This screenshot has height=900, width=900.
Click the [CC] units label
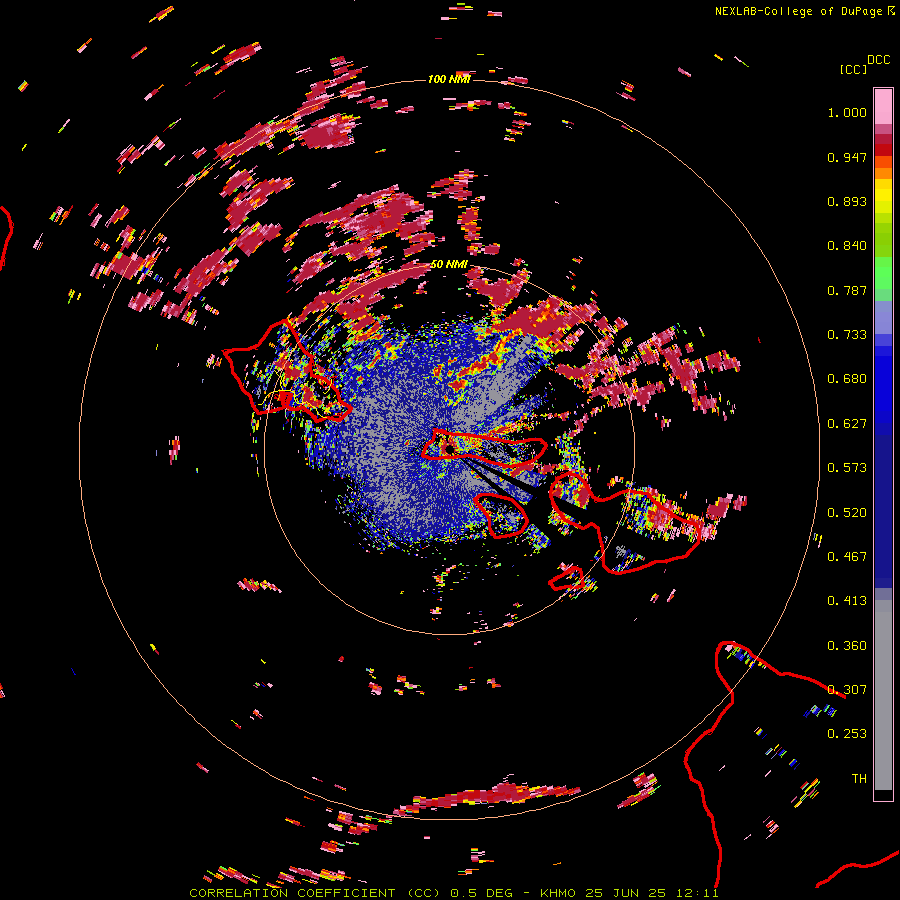coord(853,69)
